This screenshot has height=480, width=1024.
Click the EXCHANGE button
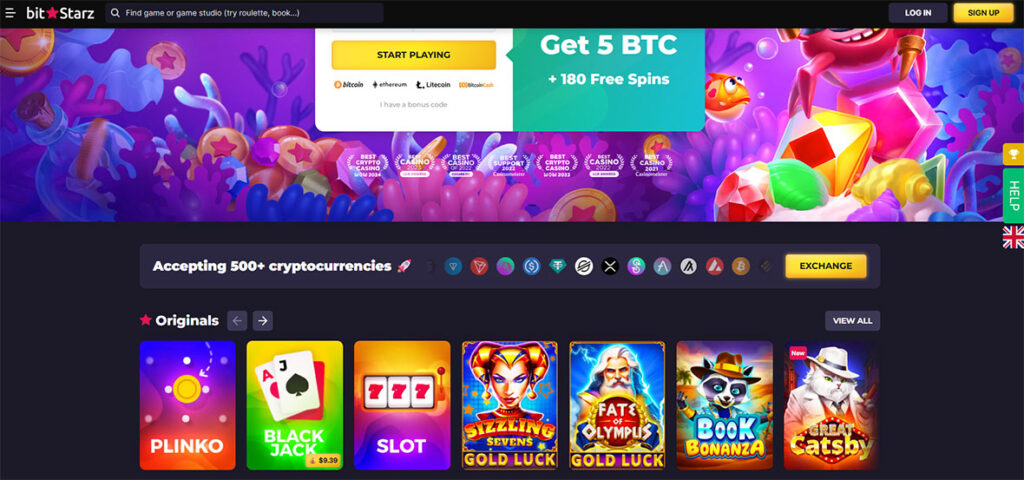825,266
